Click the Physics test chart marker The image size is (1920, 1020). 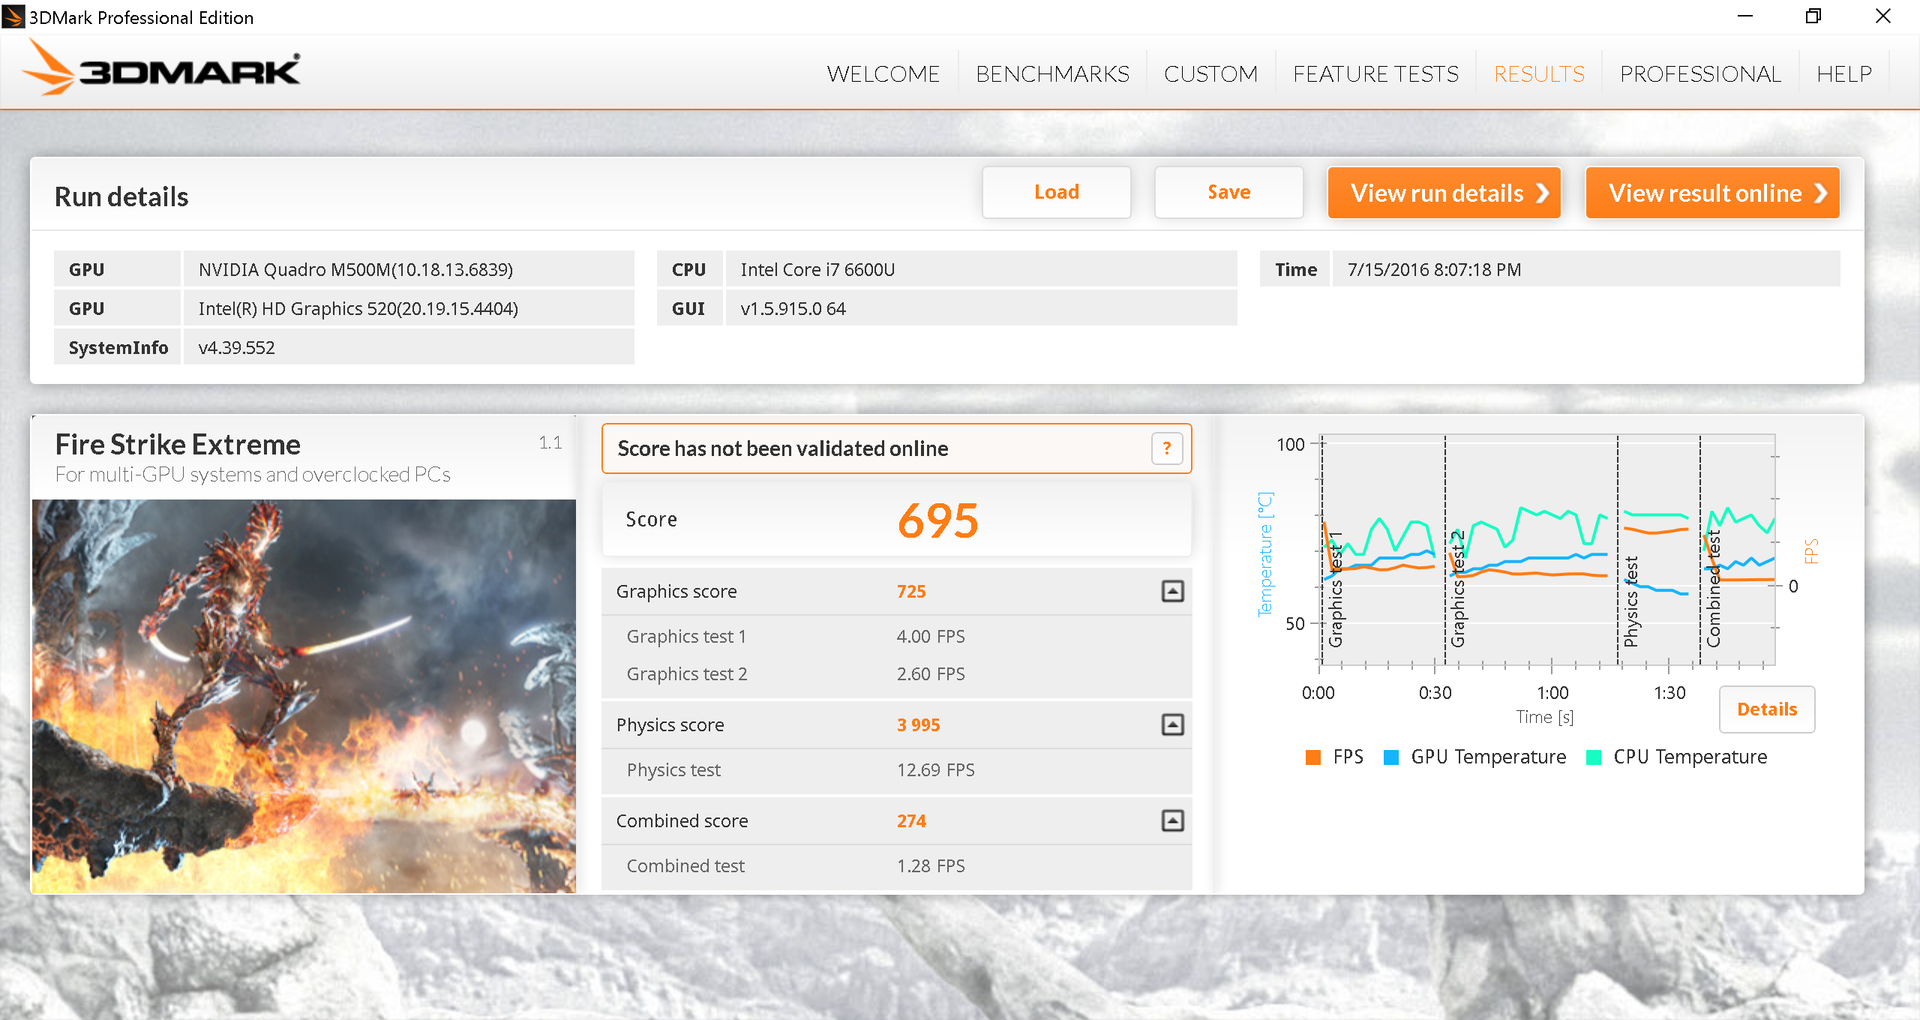[x=1631, y=602]
